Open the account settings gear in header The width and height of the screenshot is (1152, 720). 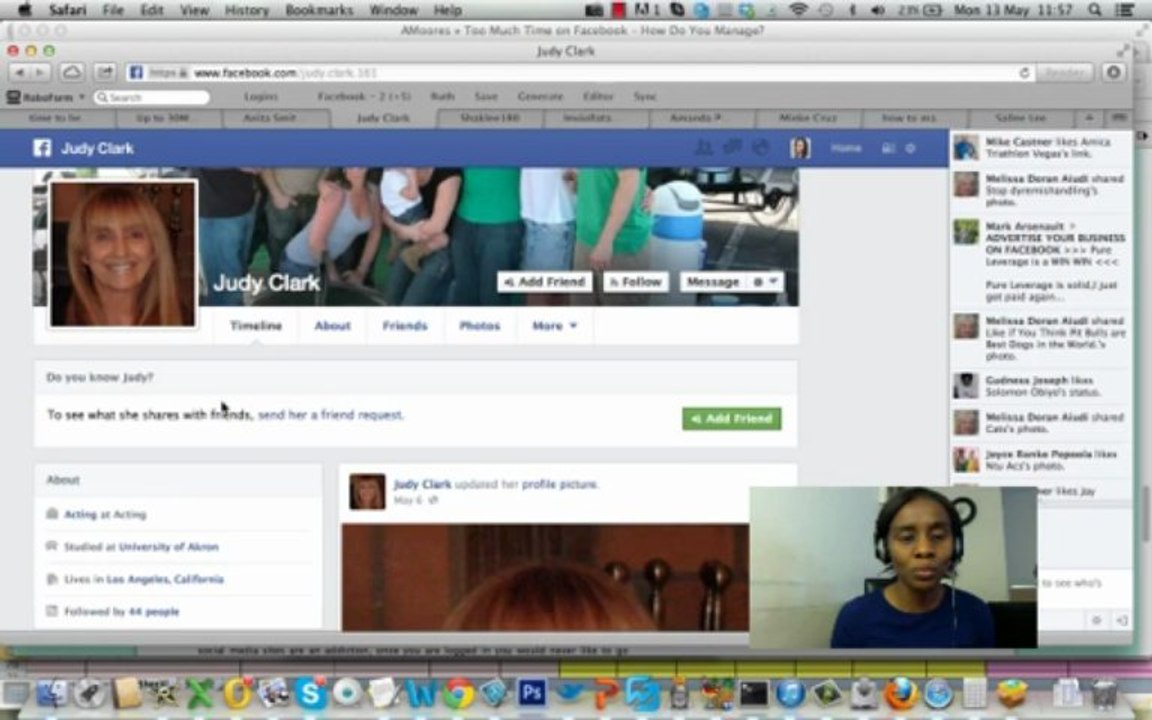pyautogui.click(x=910, y=148)
